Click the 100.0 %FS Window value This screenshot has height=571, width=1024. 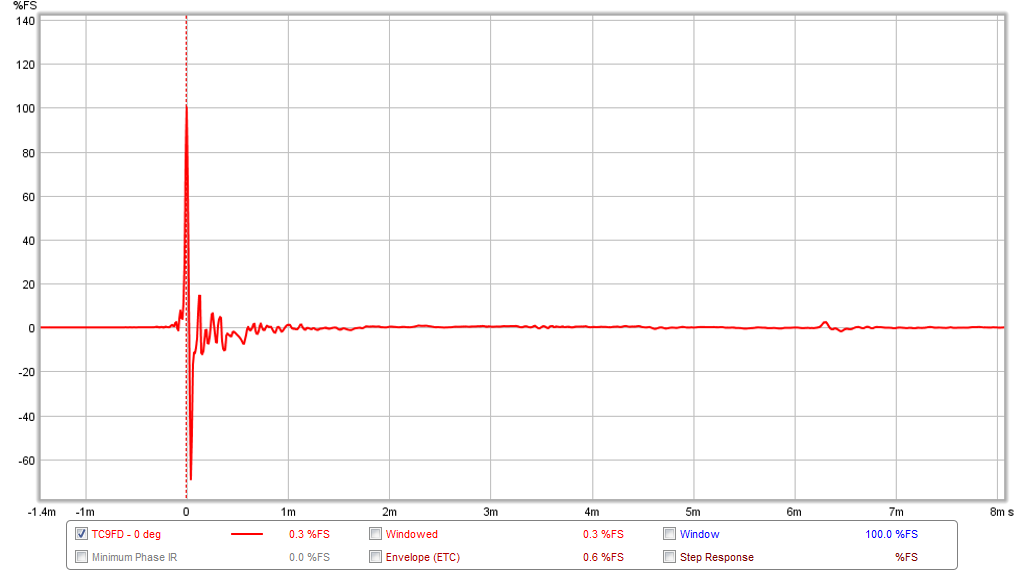(891, 534)
